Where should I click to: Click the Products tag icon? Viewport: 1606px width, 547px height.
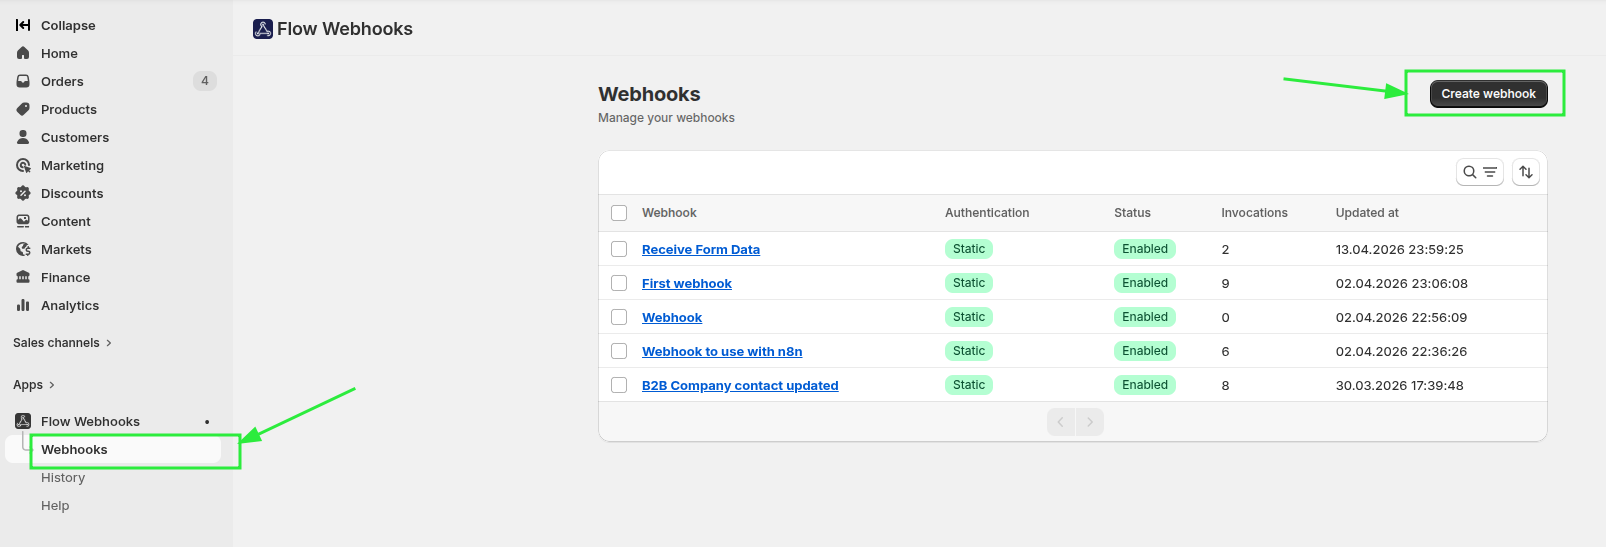point(23,109)
